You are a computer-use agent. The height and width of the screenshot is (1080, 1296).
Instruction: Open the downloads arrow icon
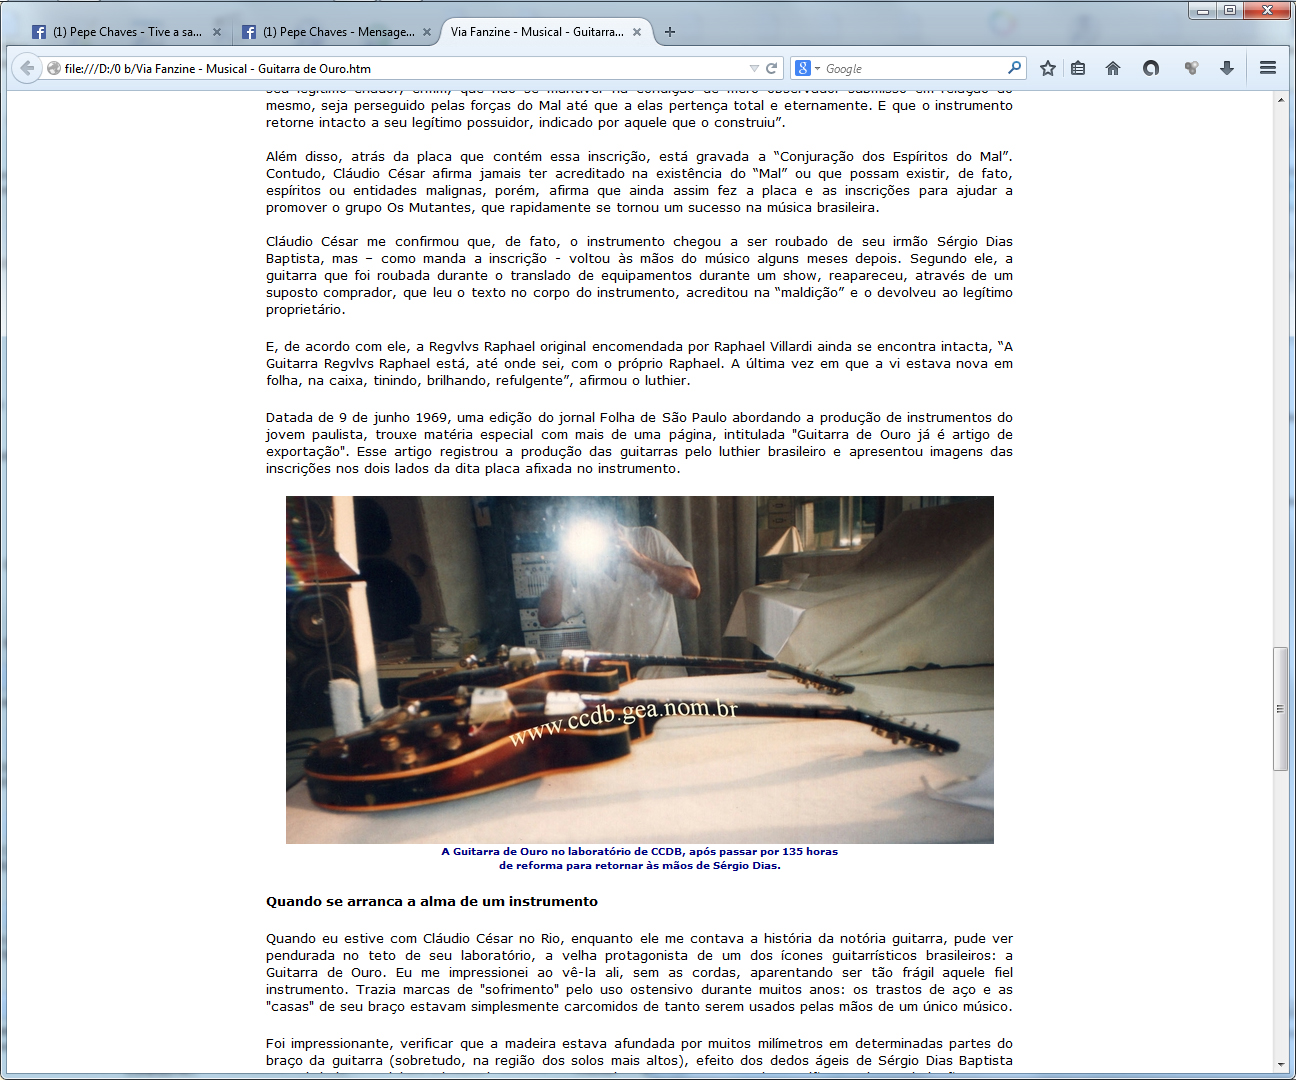1226,68
